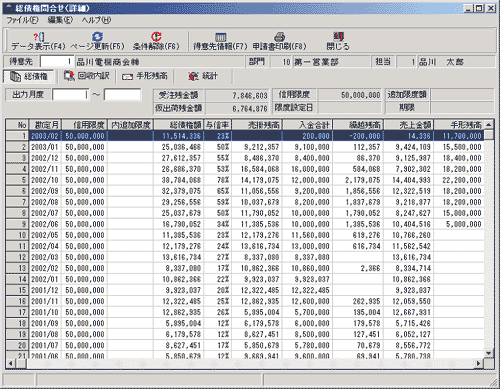Screen dimensions: 500x389
Task: Select the 総債権 tab
Action: [28, 76]
